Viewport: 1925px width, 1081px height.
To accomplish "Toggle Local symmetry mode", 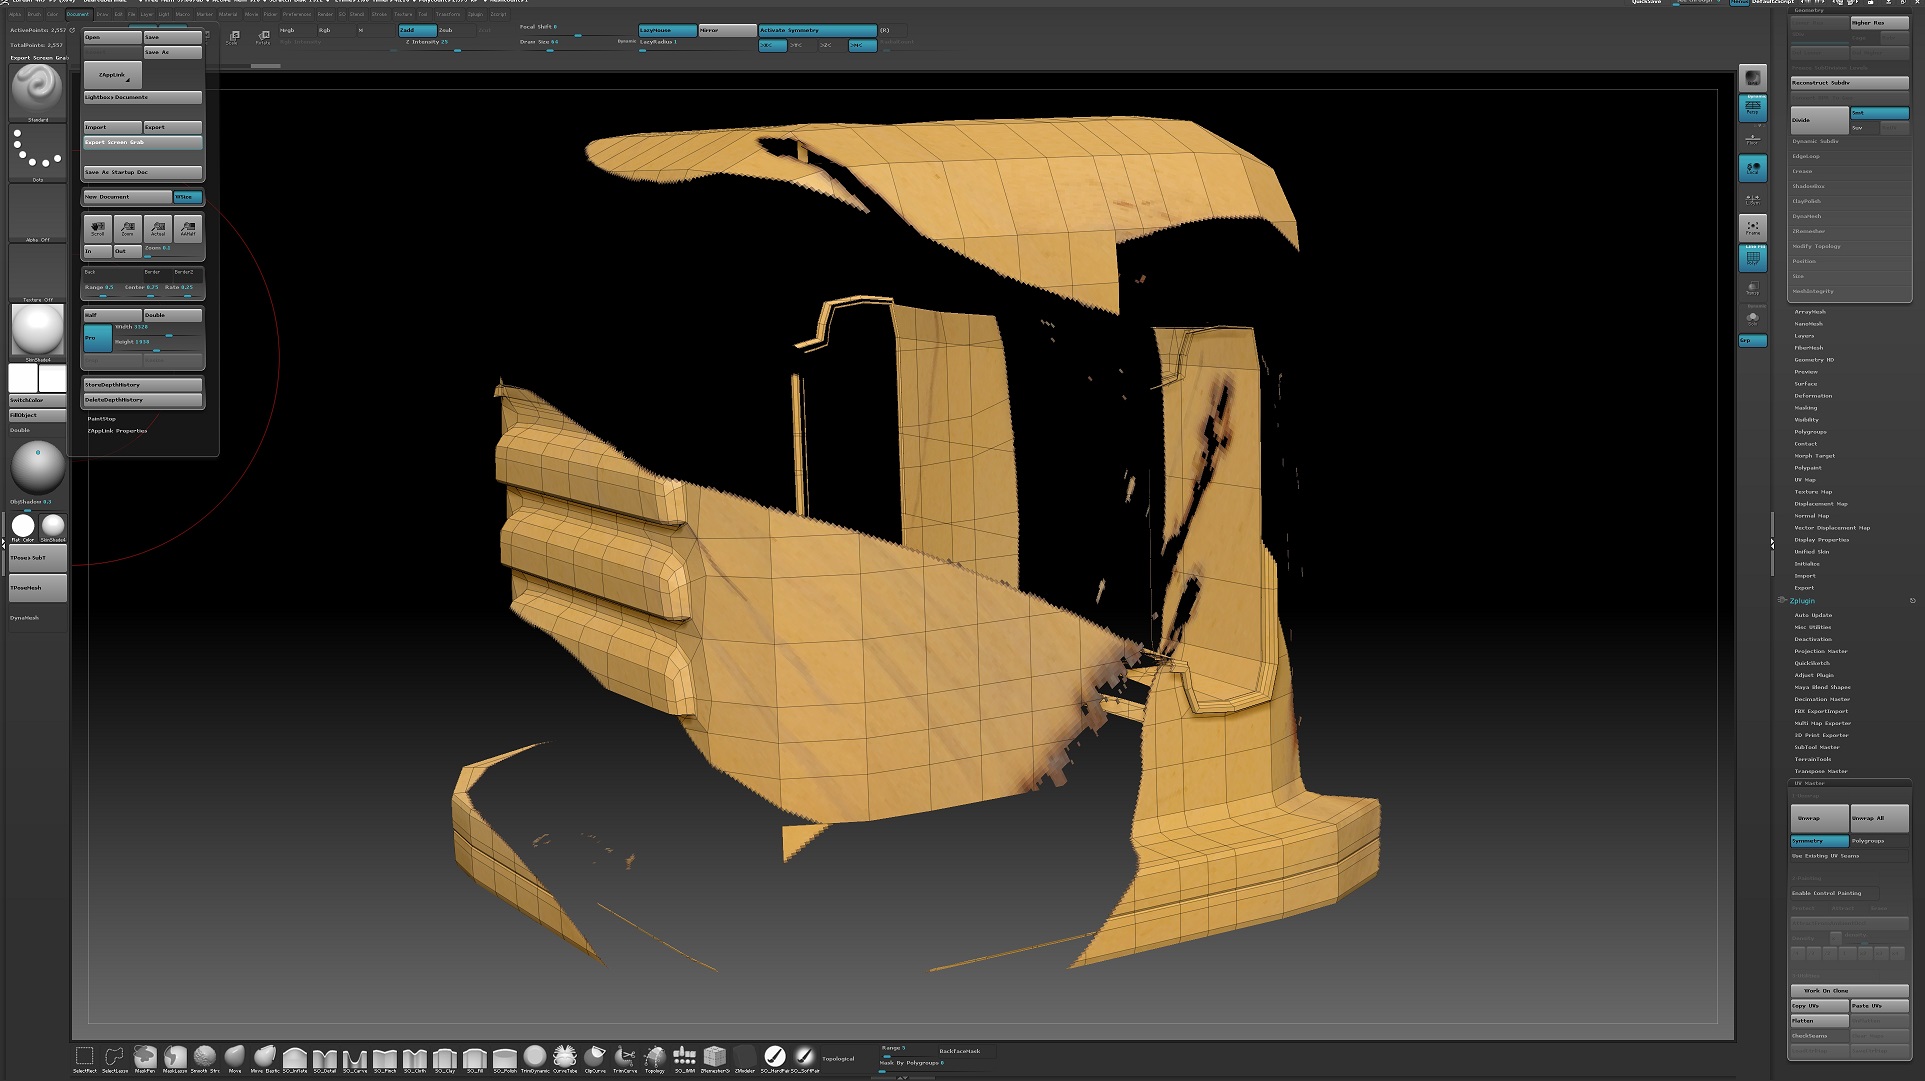I will click(1753, 168).
